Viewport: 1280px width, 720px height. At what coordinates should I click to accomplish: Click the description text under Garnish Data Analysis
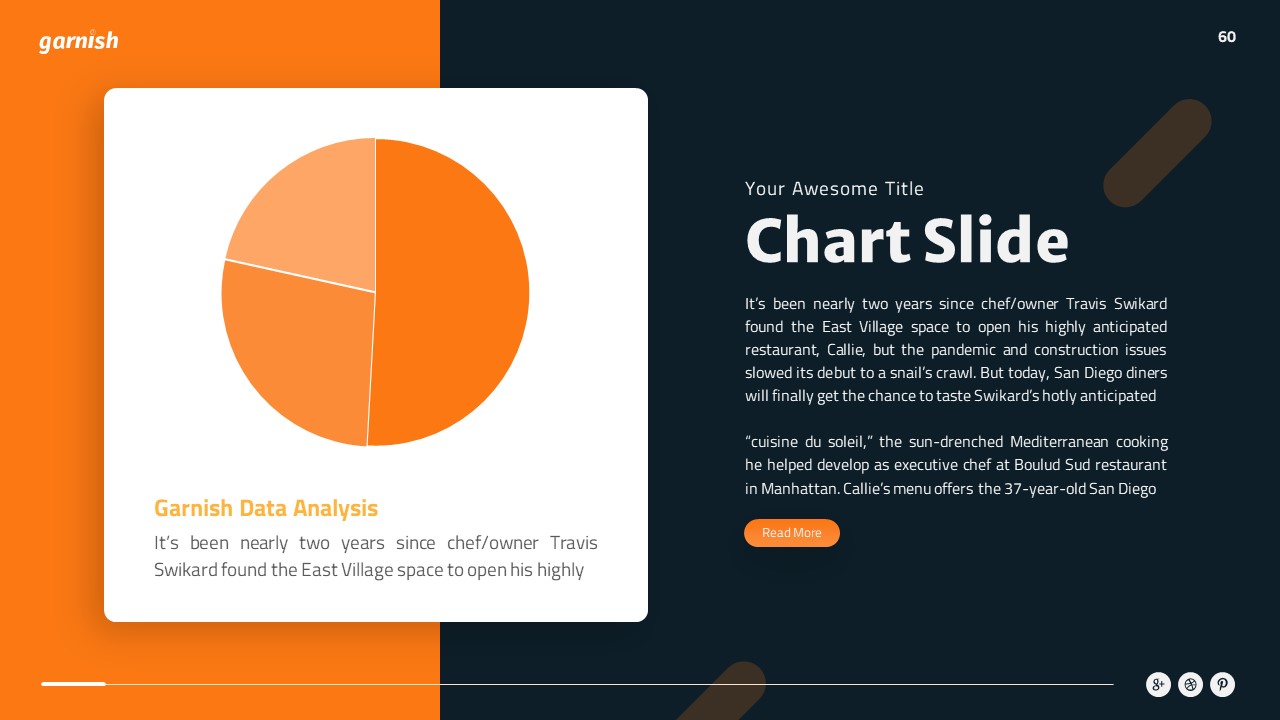(x=375, y=556)
